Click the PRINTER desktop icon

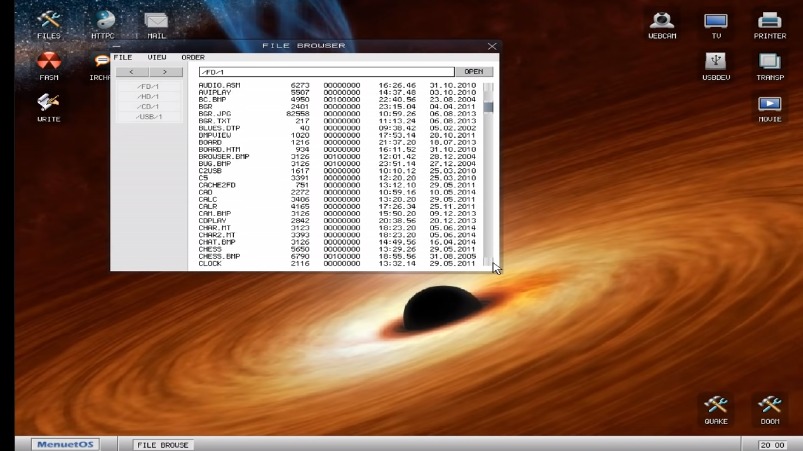(x=769, y=21)
